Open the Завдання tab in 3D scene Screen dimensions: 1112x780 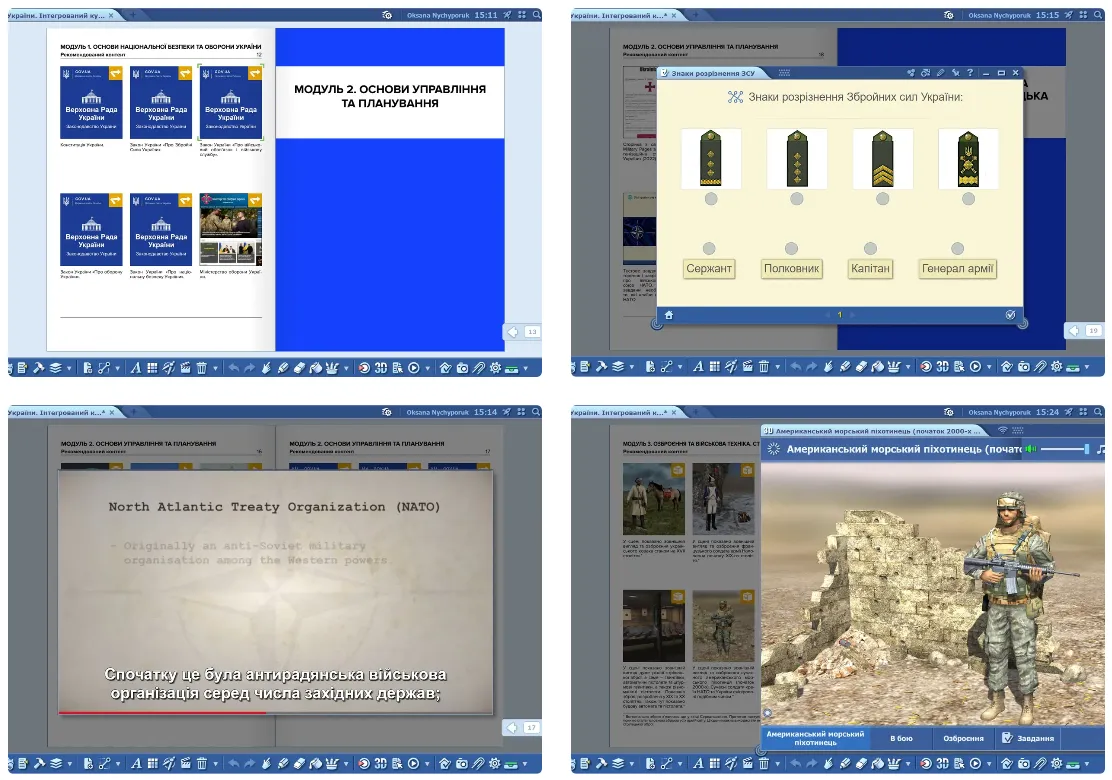[1028, 738]
